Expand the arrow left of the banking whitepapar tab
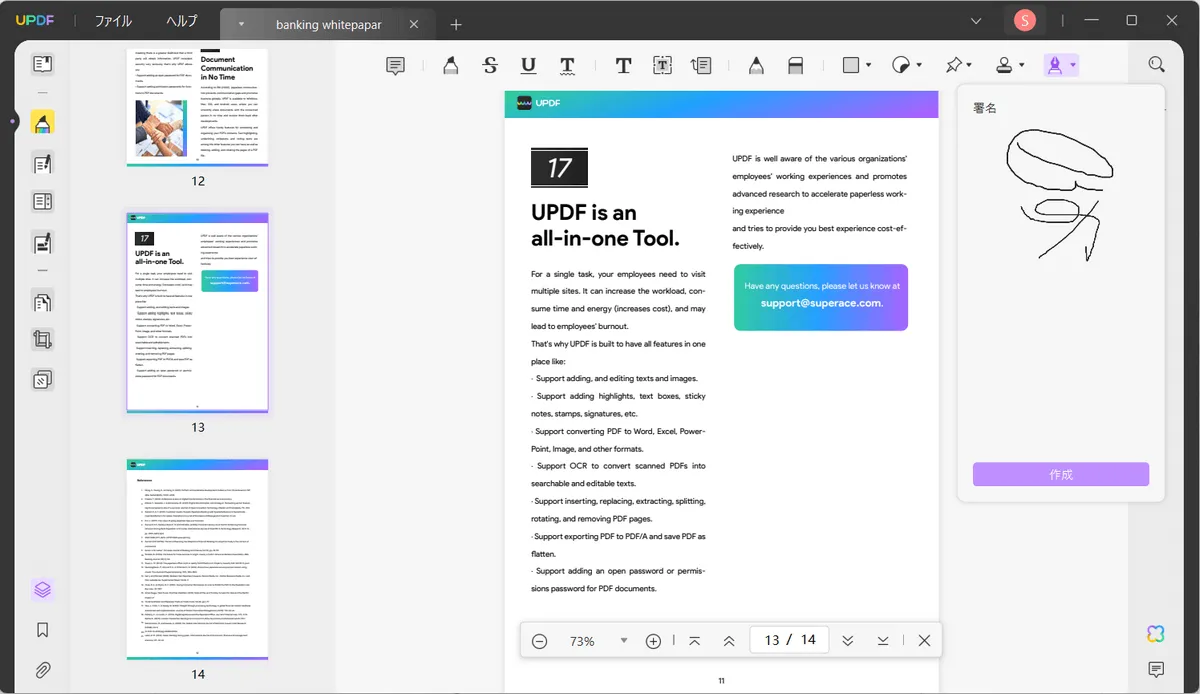The height and width of the screenshot is (694, 1200). [242, 24]
